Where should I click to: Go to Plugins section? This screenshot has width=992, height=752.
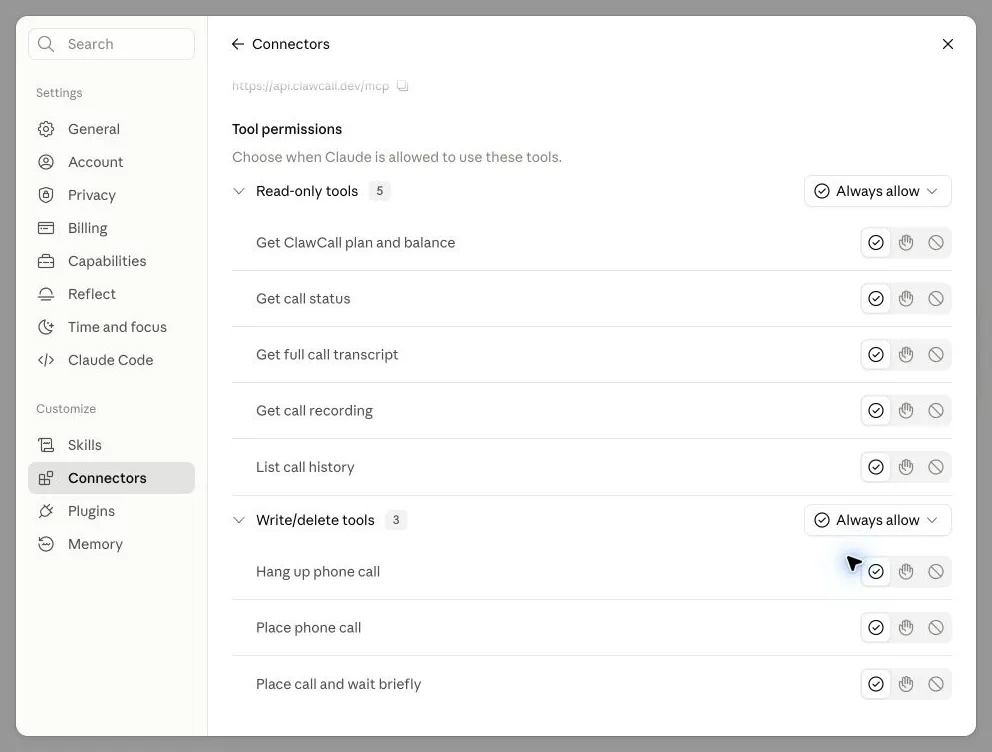(x=111, y=510)
